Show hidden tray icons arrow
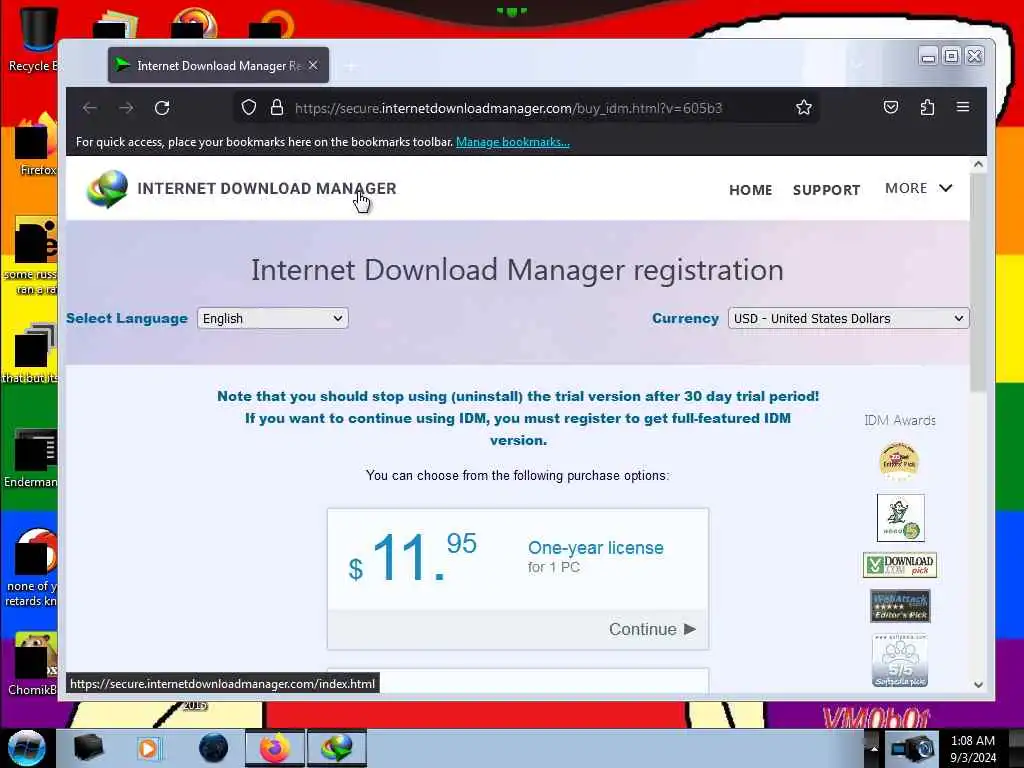 (x=874, y=748)
